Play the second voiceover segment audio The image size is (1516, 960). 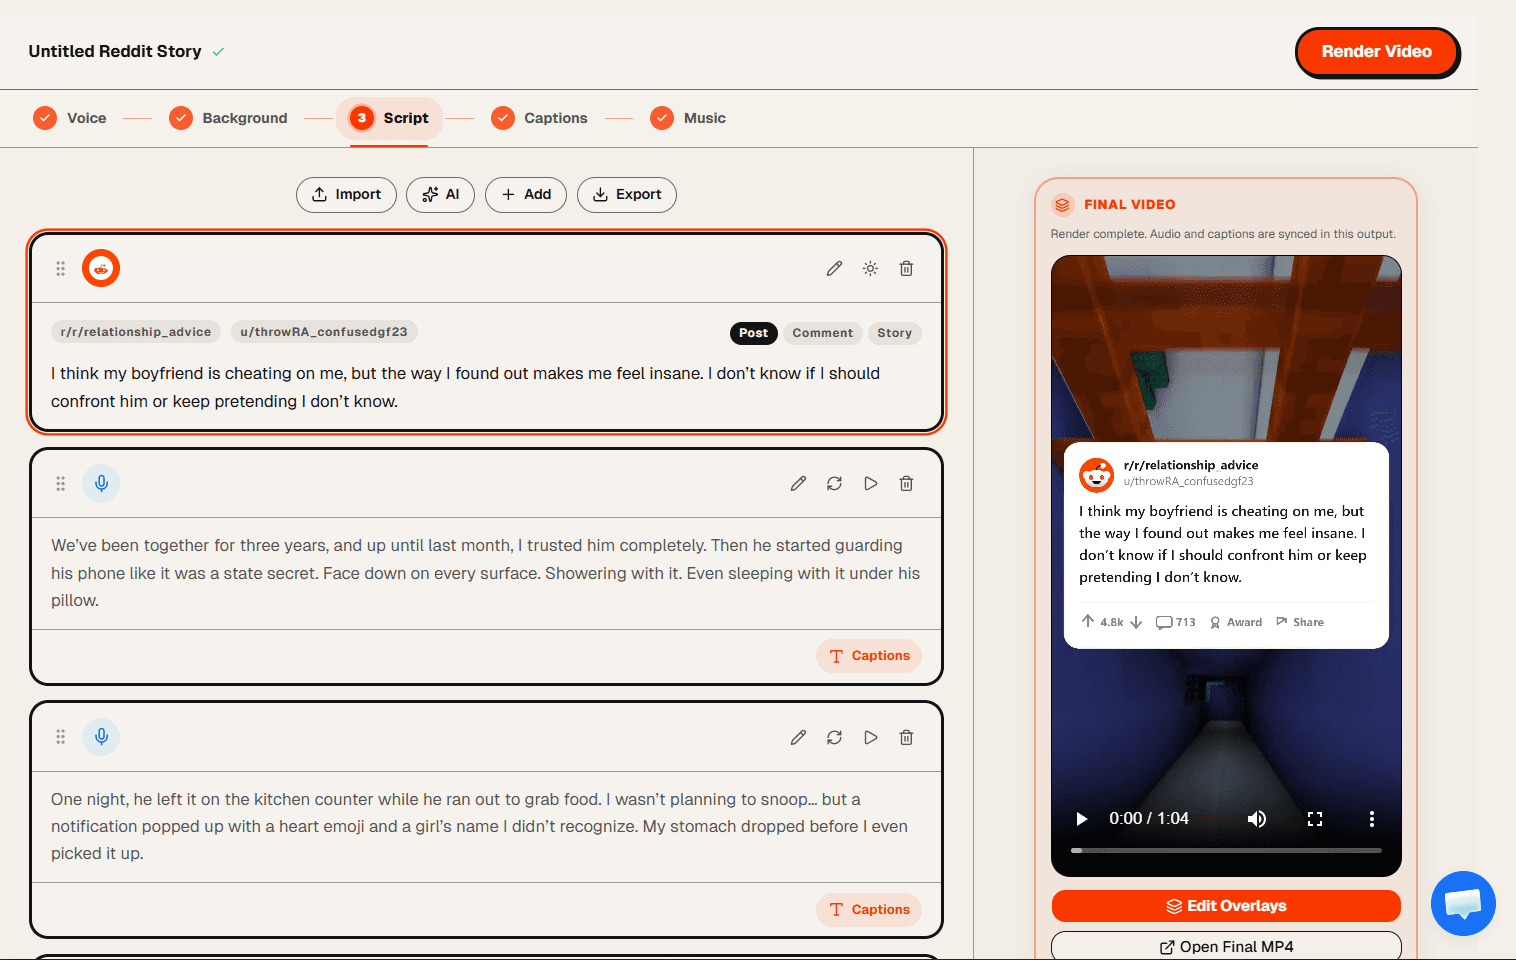(870, 737)
